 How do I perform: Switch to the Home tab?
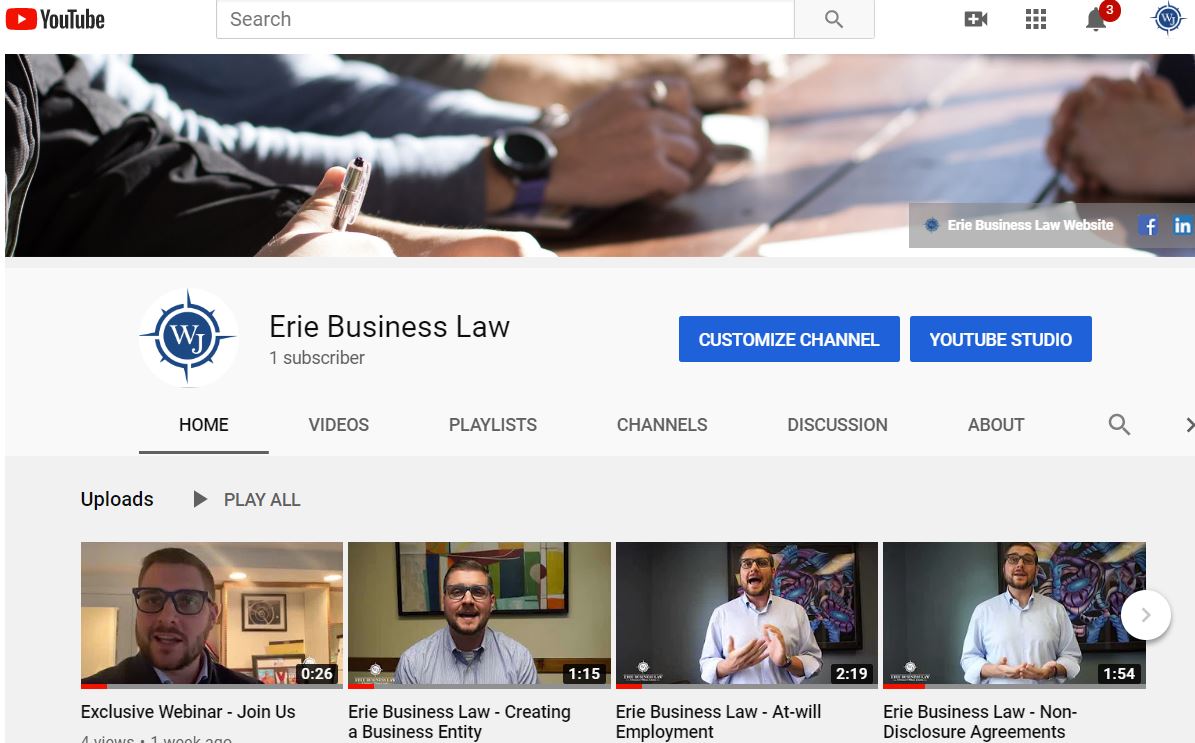[203, 424]
